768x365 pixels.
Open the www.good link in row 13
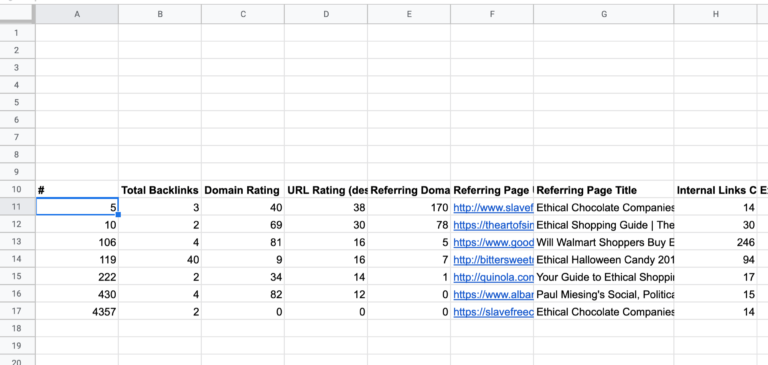(x=493, y=243)
